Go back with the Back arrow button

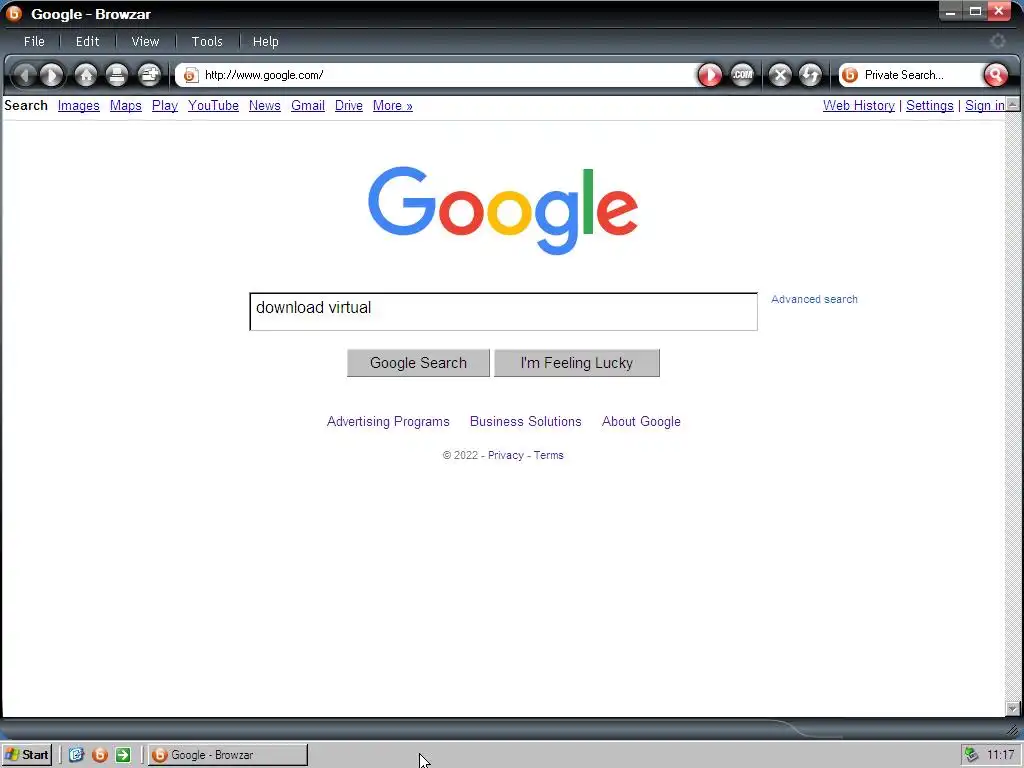pos(24,75)
